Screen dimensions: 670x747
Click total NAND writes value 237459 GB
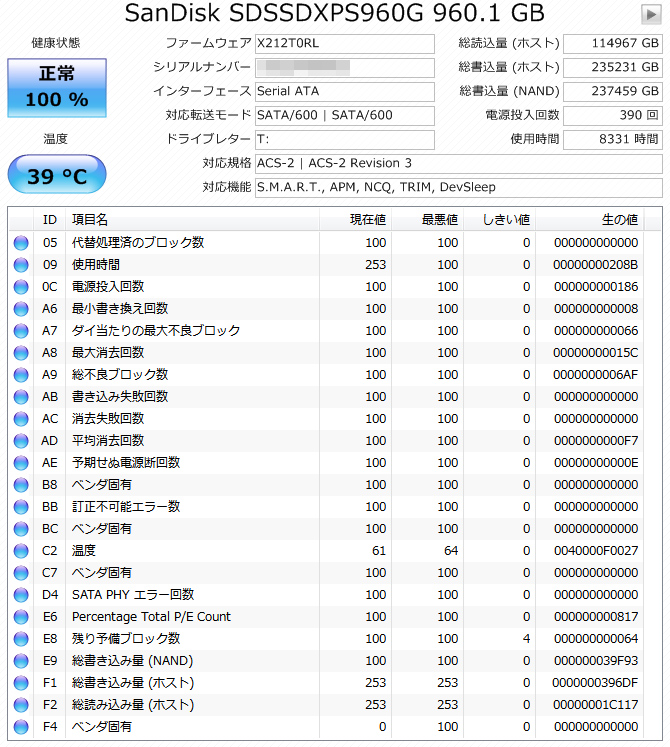coord(612,91)
